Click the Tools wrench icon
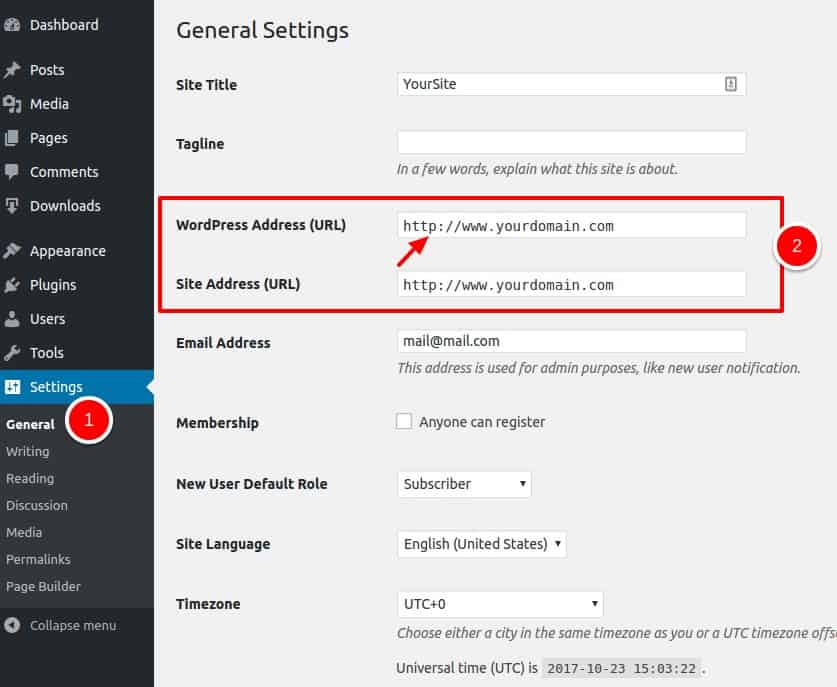This screenshot has width=837, height=687. pyautogui.click(x=12, y=353)
